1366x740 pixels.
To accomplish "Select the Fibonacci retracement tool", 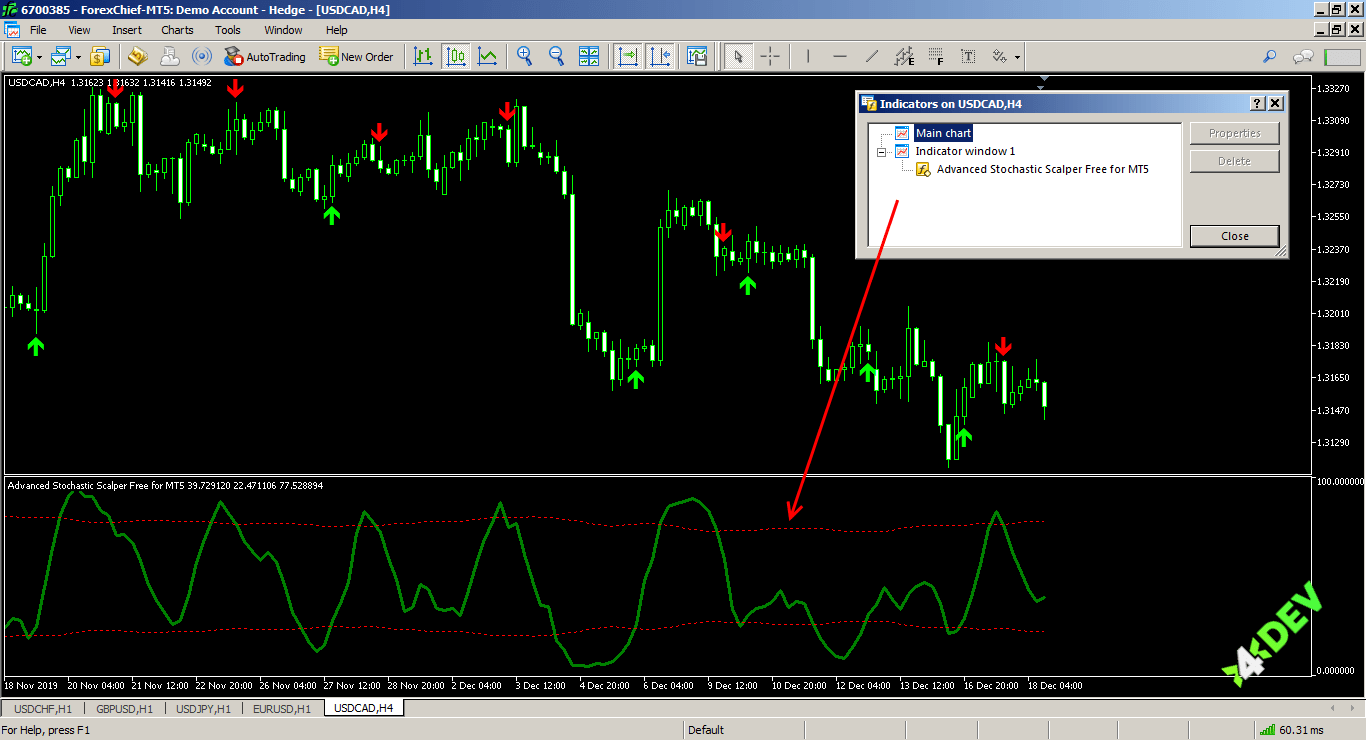I will pyautogui.click(x=936, y=56).
